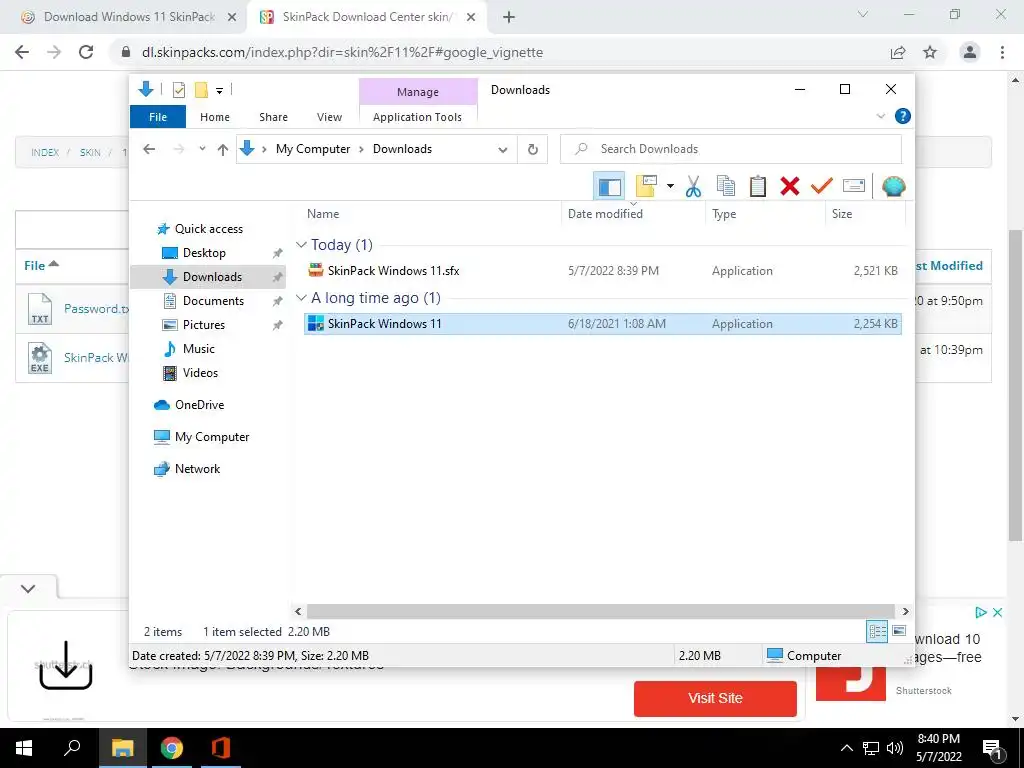Open the dropdown arrow beside new folder icon
This screenshot has height=768, width=1024.
click(670, 187)
